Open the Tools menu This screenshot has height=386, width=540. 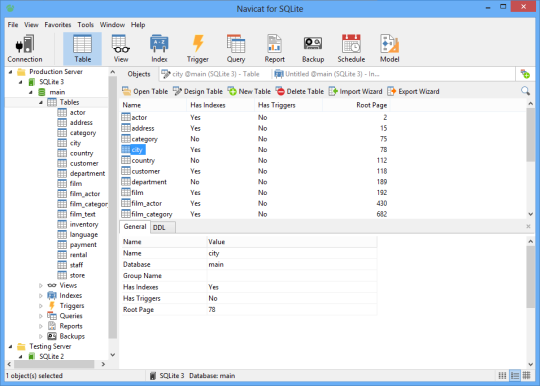pyautogui.click(x=85, y=25)
